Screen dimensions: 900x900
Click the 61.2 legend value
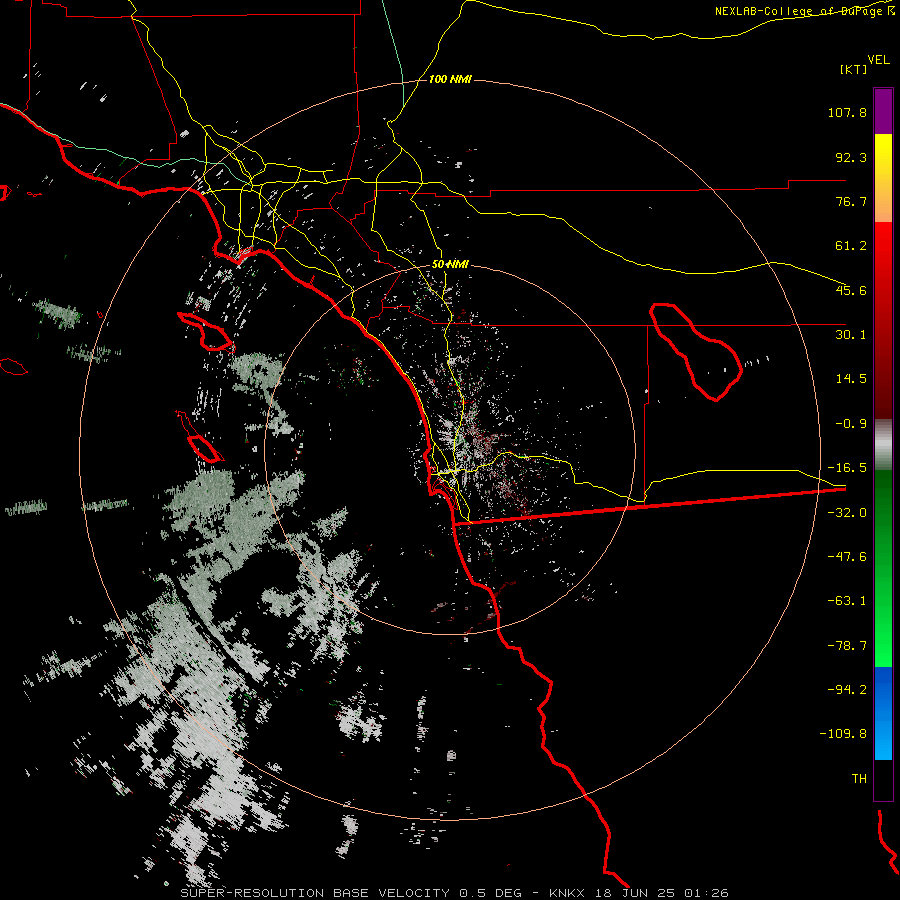[851, 246]
